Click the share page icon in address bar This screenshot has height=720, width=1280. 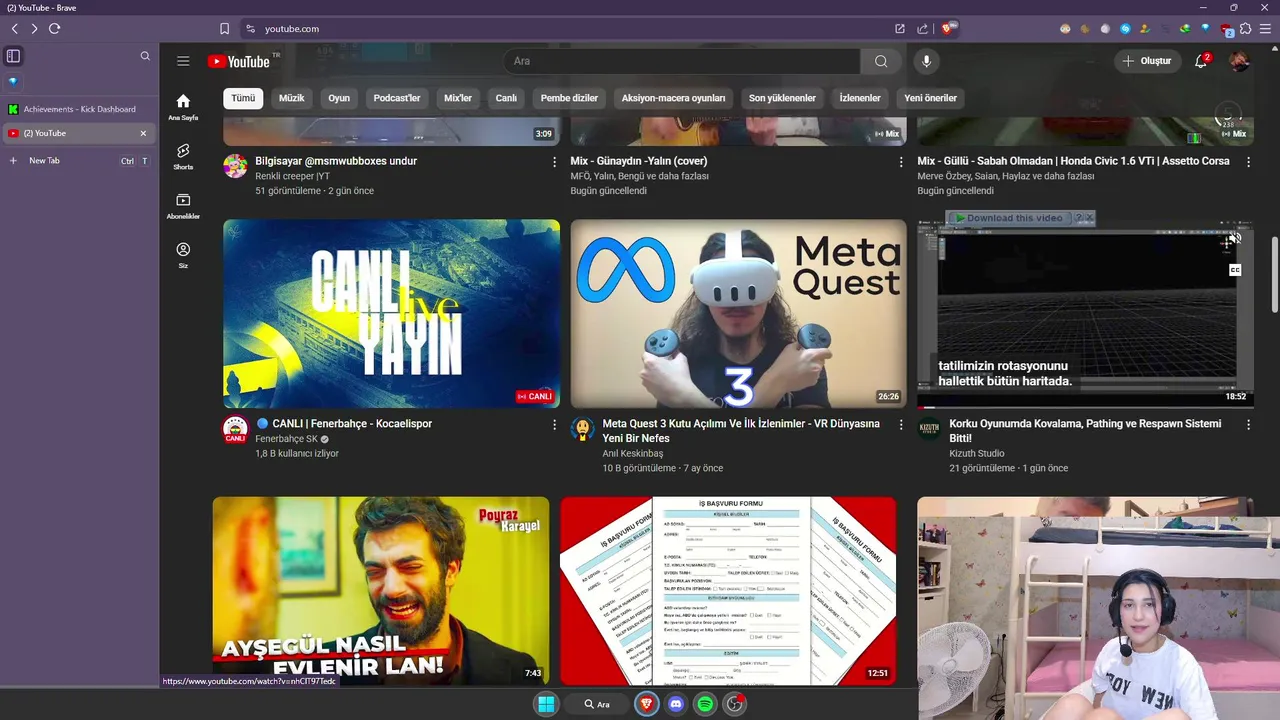click(922, 29)
